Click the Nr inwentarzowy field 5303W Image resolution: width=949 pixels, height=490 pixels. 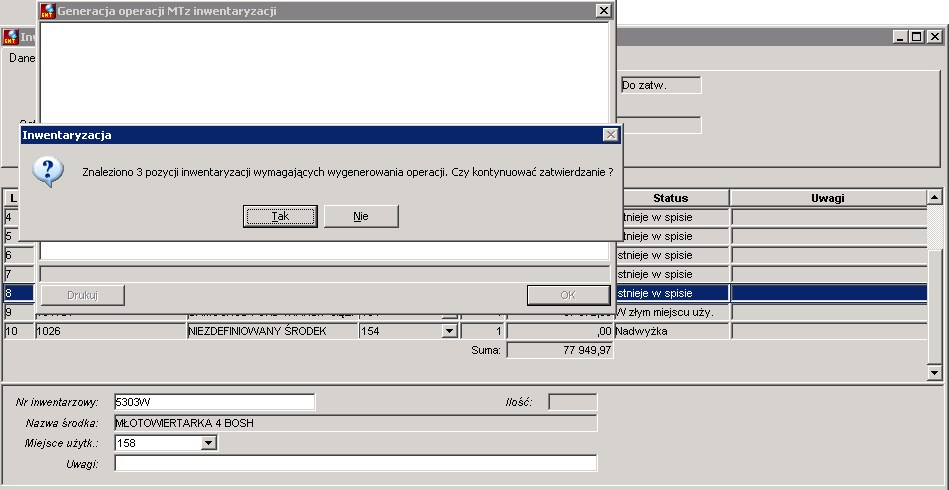pos(214,402)
